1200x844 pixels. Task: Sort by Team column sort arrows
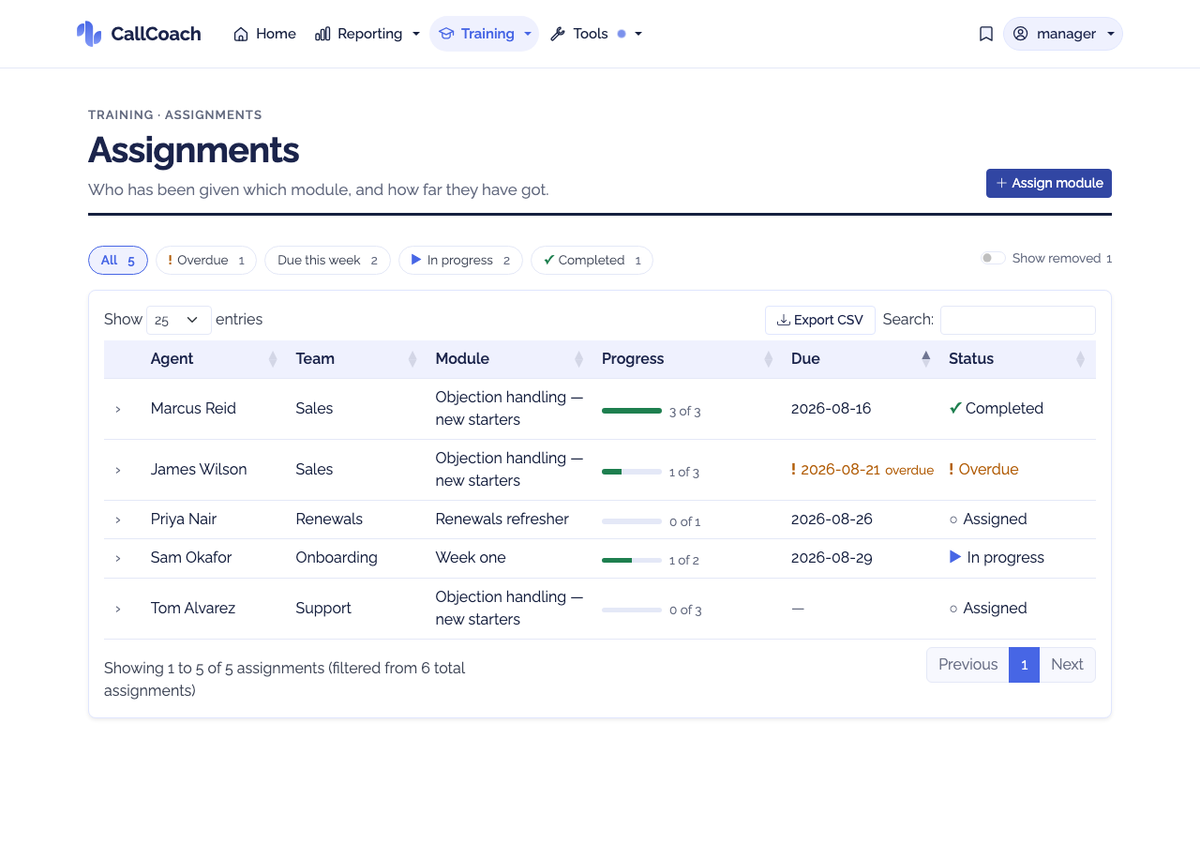pos(413,359)
